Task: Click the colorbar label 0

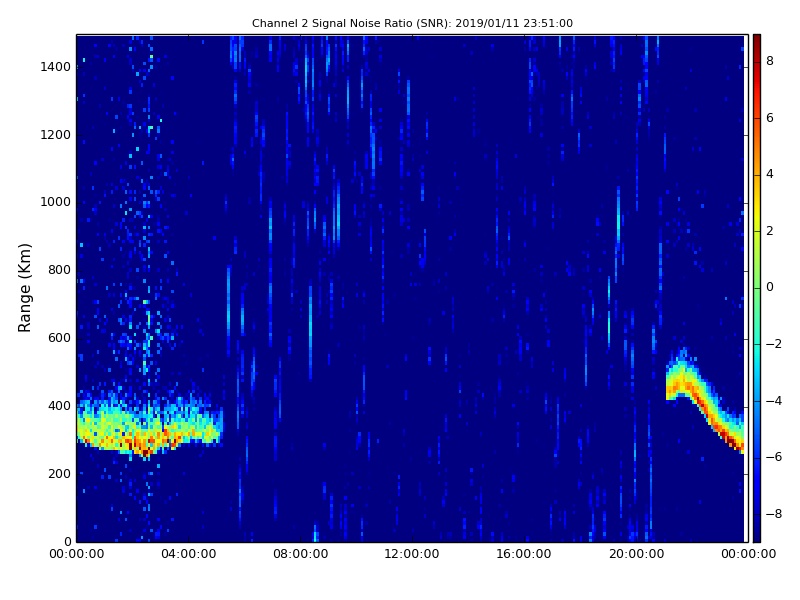Action: tap(770, 287)
